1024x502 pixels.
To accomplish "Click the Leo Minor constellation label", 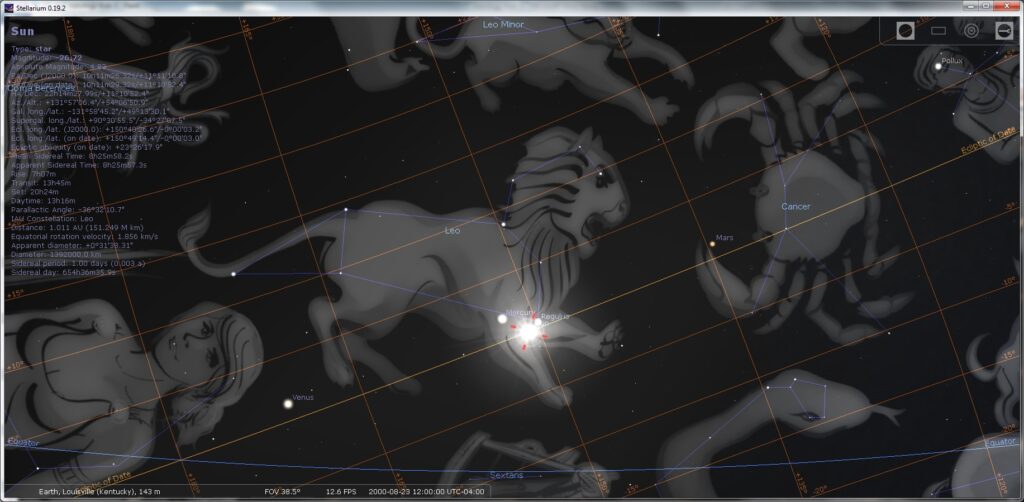I will click(x=503, y=25).
